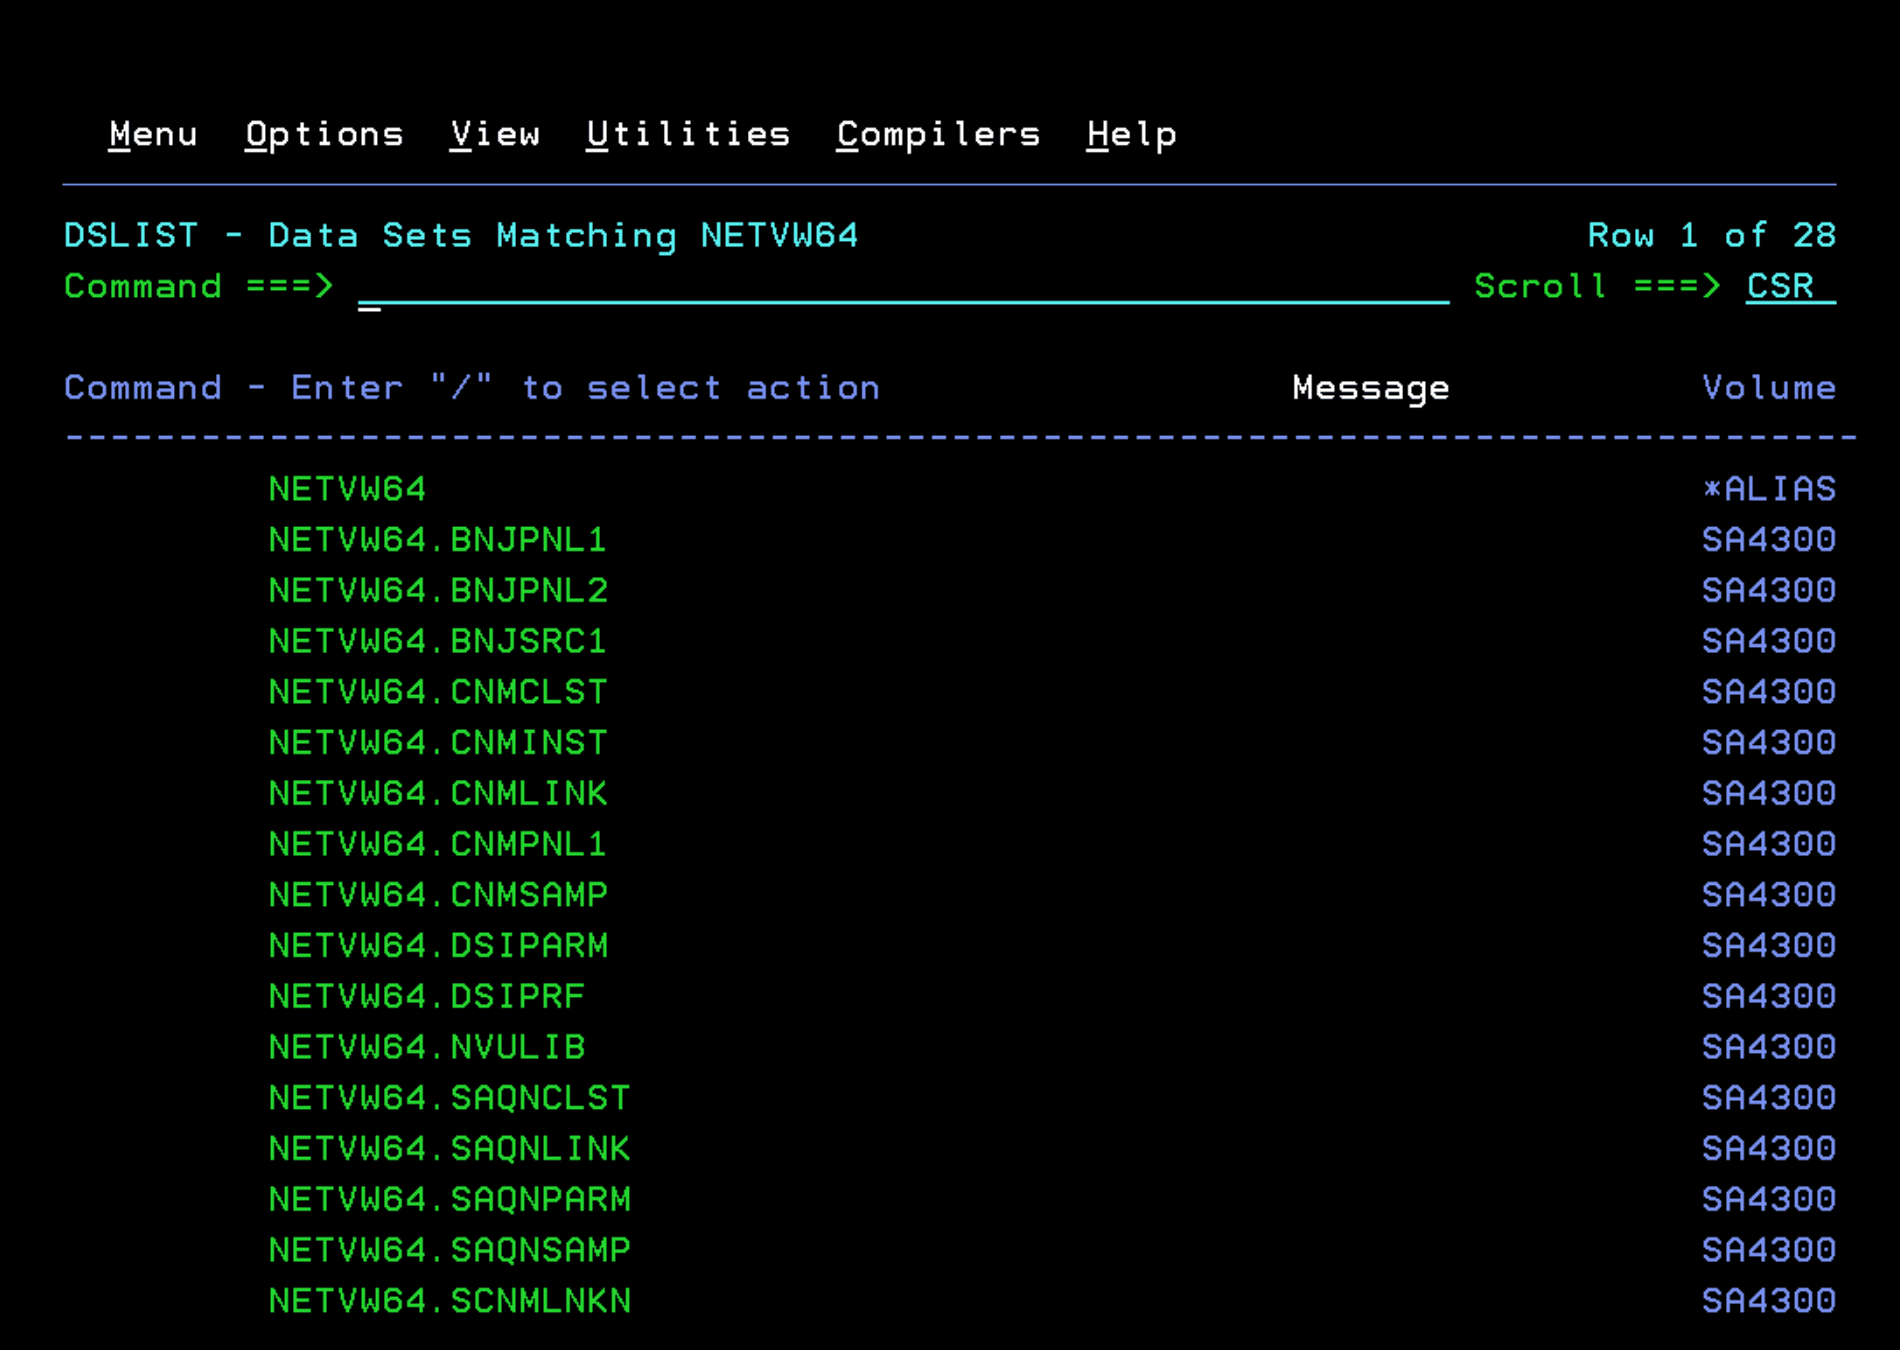The height and width of the screenshot is (1350, 1900).
Task: Select the NETVW64 alias entry
Action: click(x=347, y=489)
